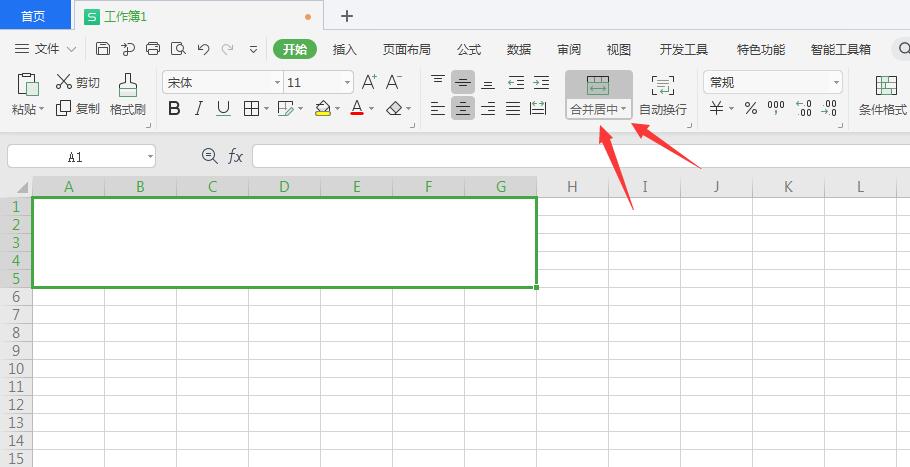
Task: Click the decrease indent icon
Action: (x=515, y=82)
